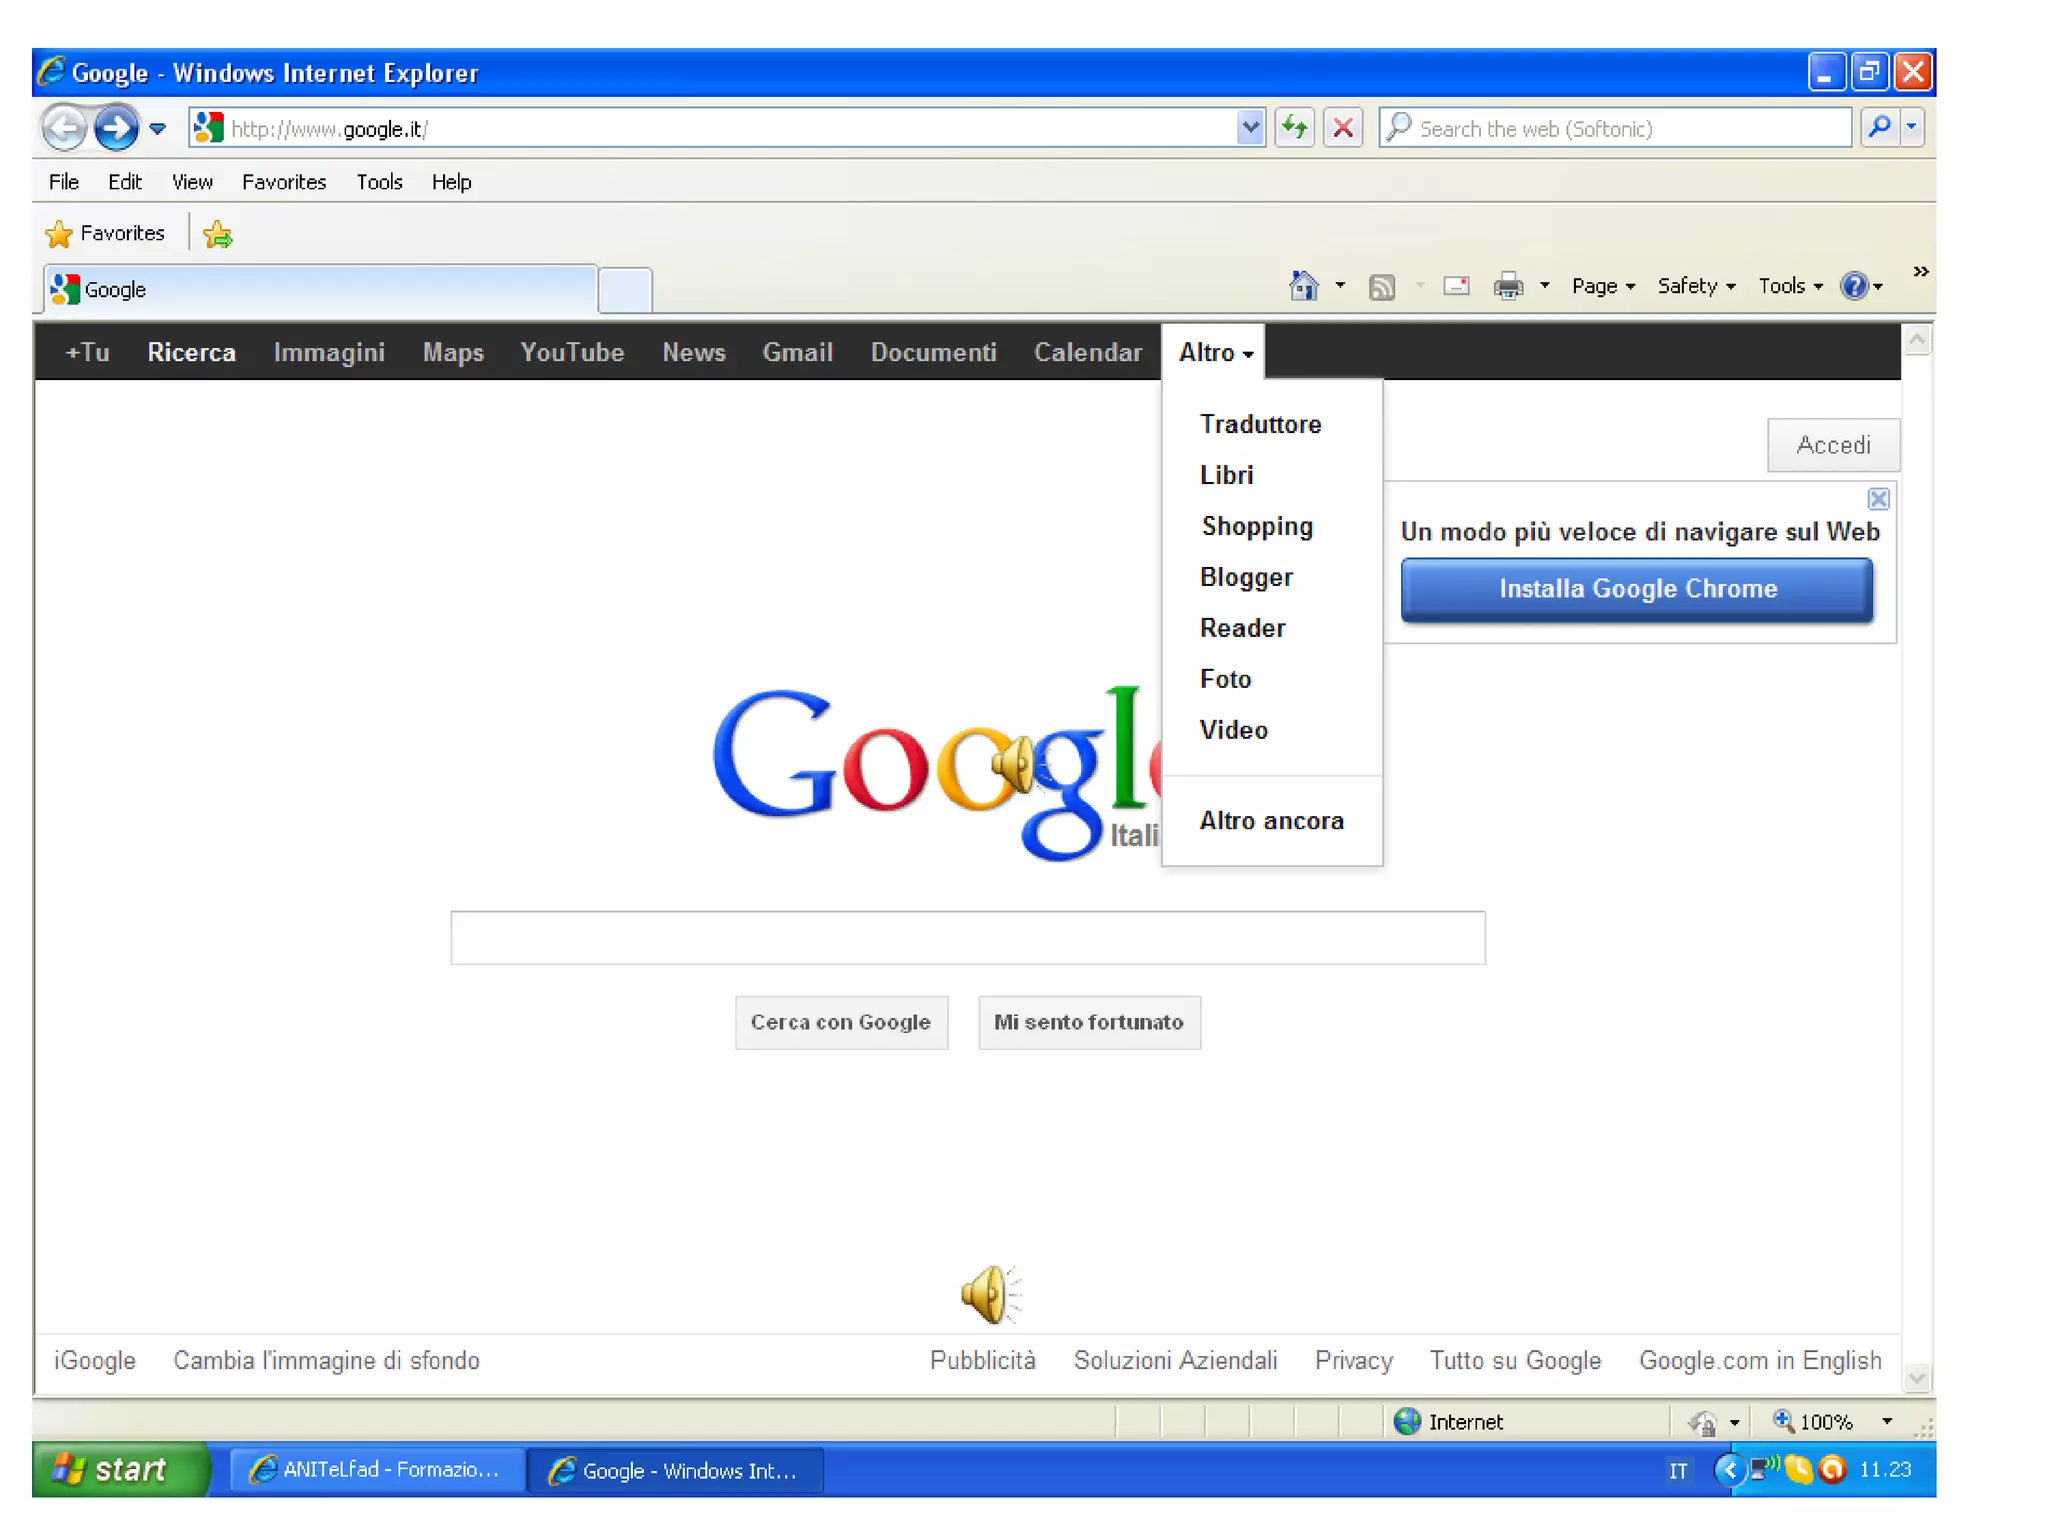Open the Safety dropdown menu
This screenshot has width=2048, height=1536.
[1696, 286]
